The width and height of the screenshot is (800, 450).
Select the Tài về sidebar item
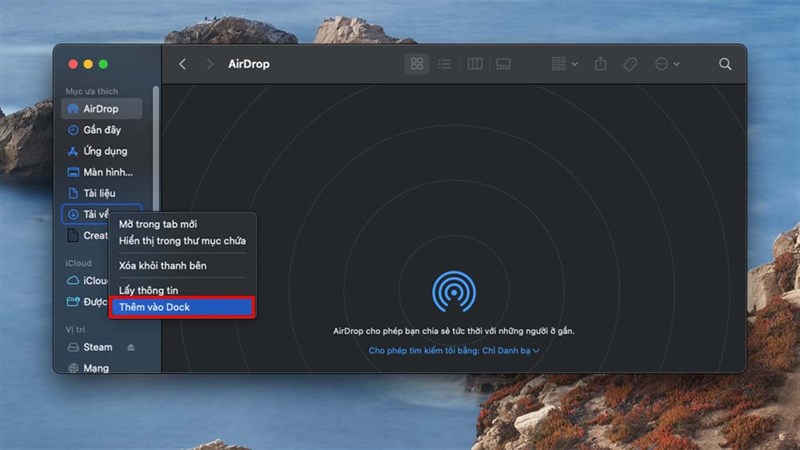click(87, 214)
